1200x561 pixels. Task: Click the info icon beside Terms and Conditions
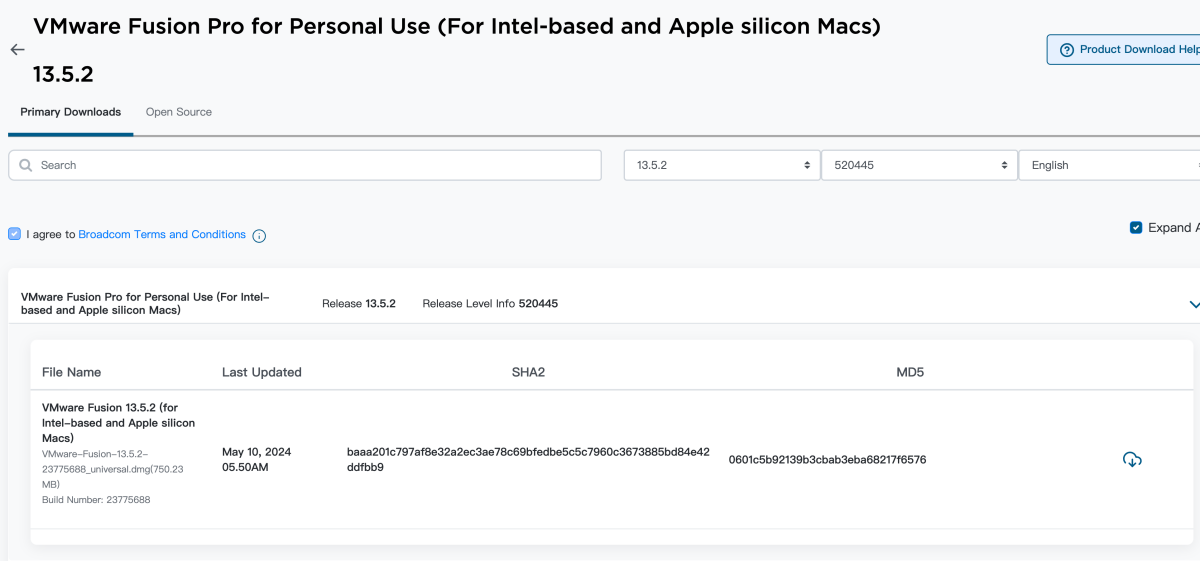[259, 236]
